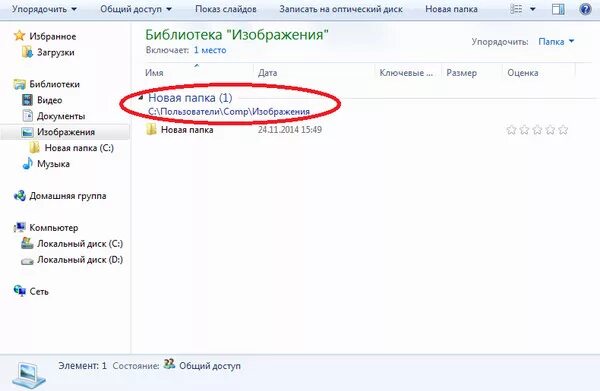600x391 pixels.
Task: Click the Новая папка (1) group title
Action: (x=190, y=98)
